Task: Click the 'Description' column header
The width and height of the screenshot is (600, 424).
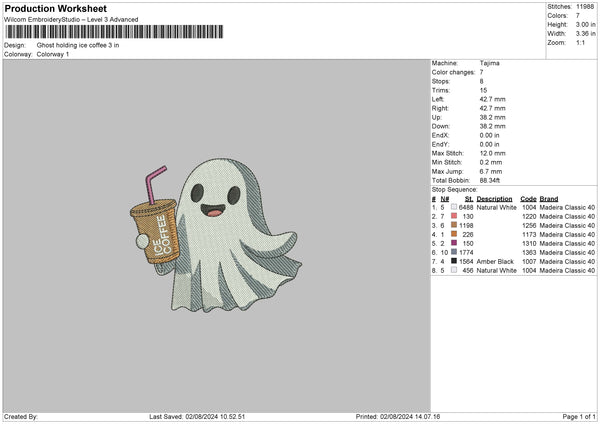Action: coord(494,199)
